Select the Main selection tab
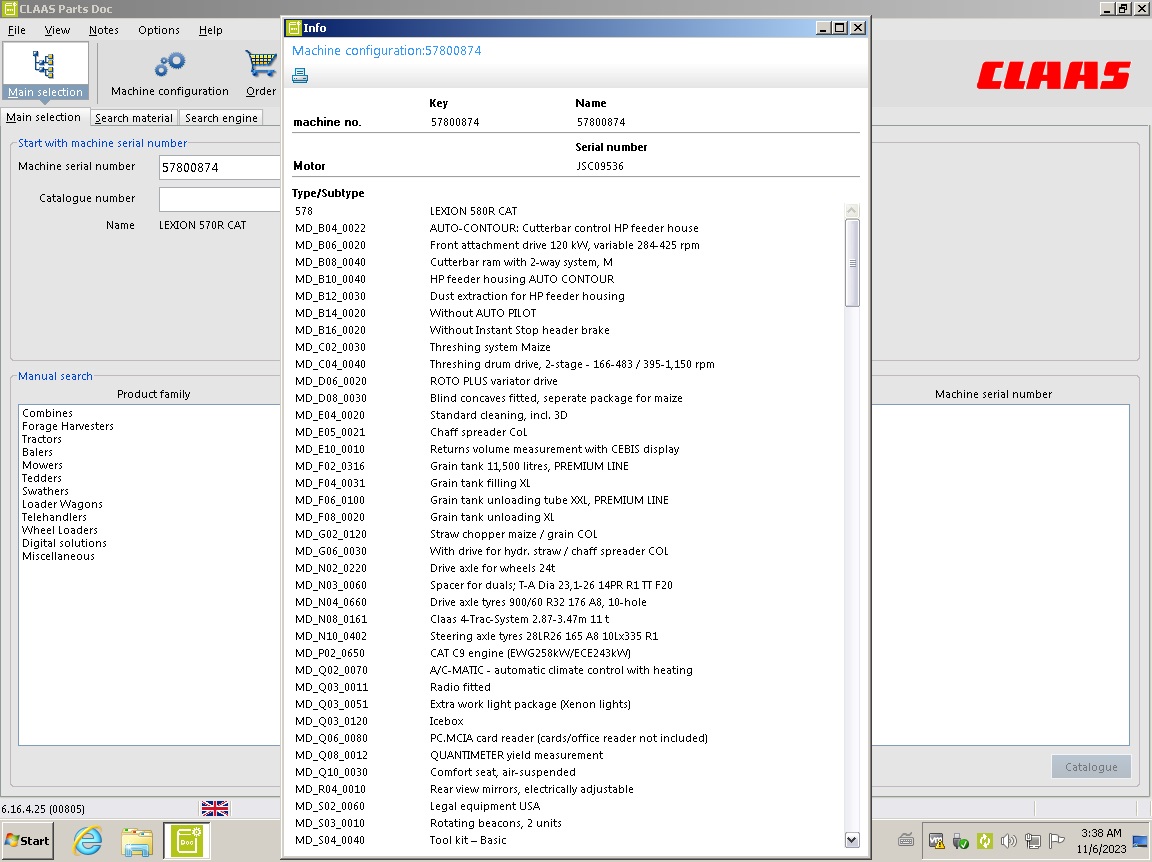 pyautogui.click(x=43, y=118)
